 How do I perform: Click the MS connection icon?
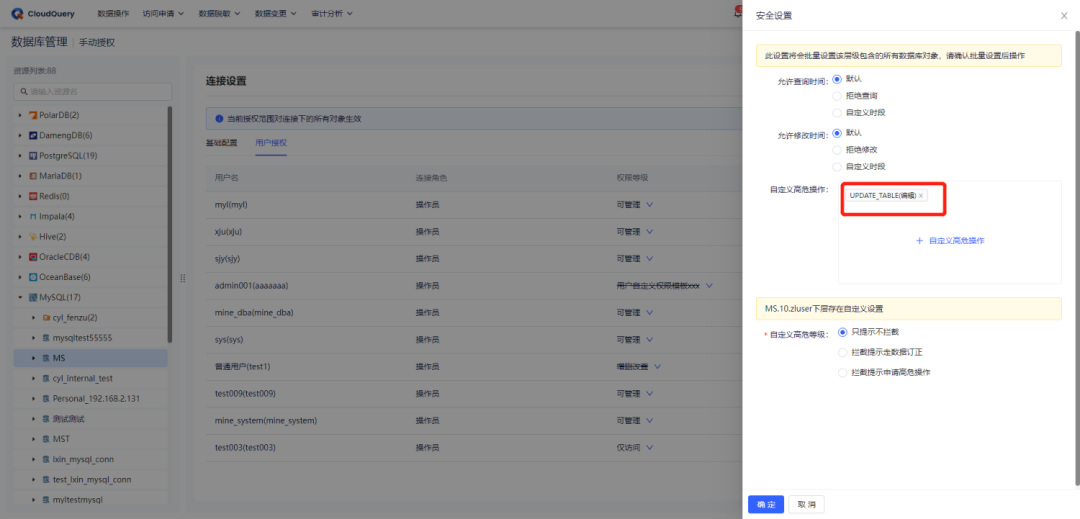click(46, 359)
